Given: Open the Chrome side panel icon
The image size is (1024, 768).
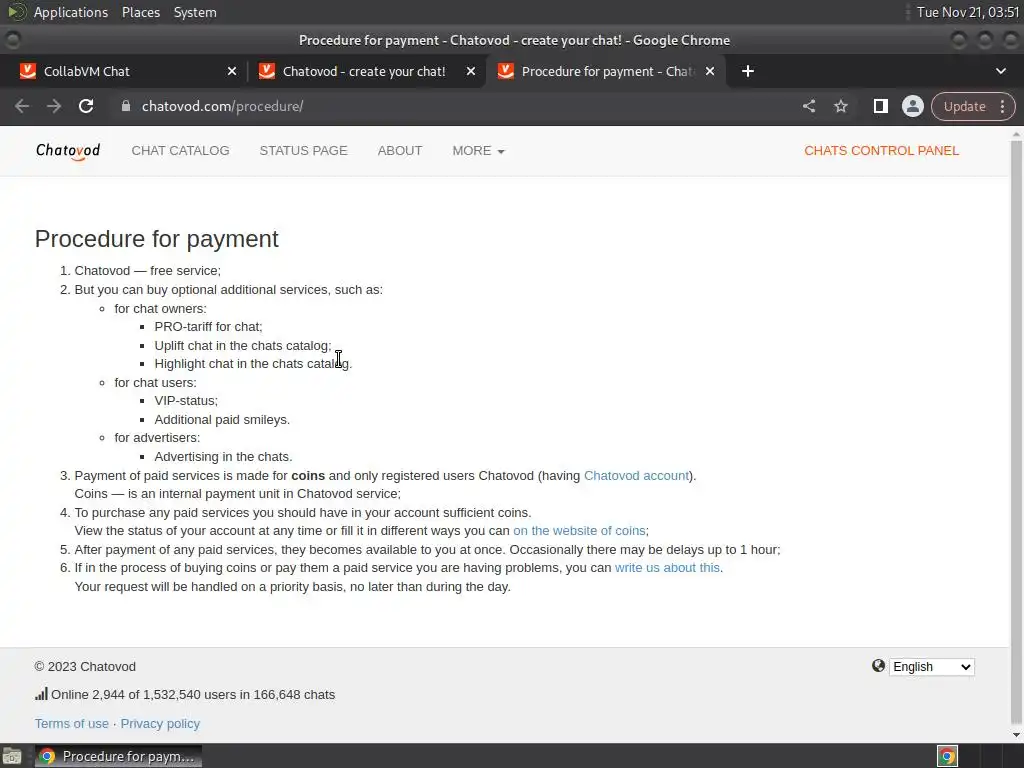Looking at the screenshot, I should pyautogui.click(x=880, y=106).
